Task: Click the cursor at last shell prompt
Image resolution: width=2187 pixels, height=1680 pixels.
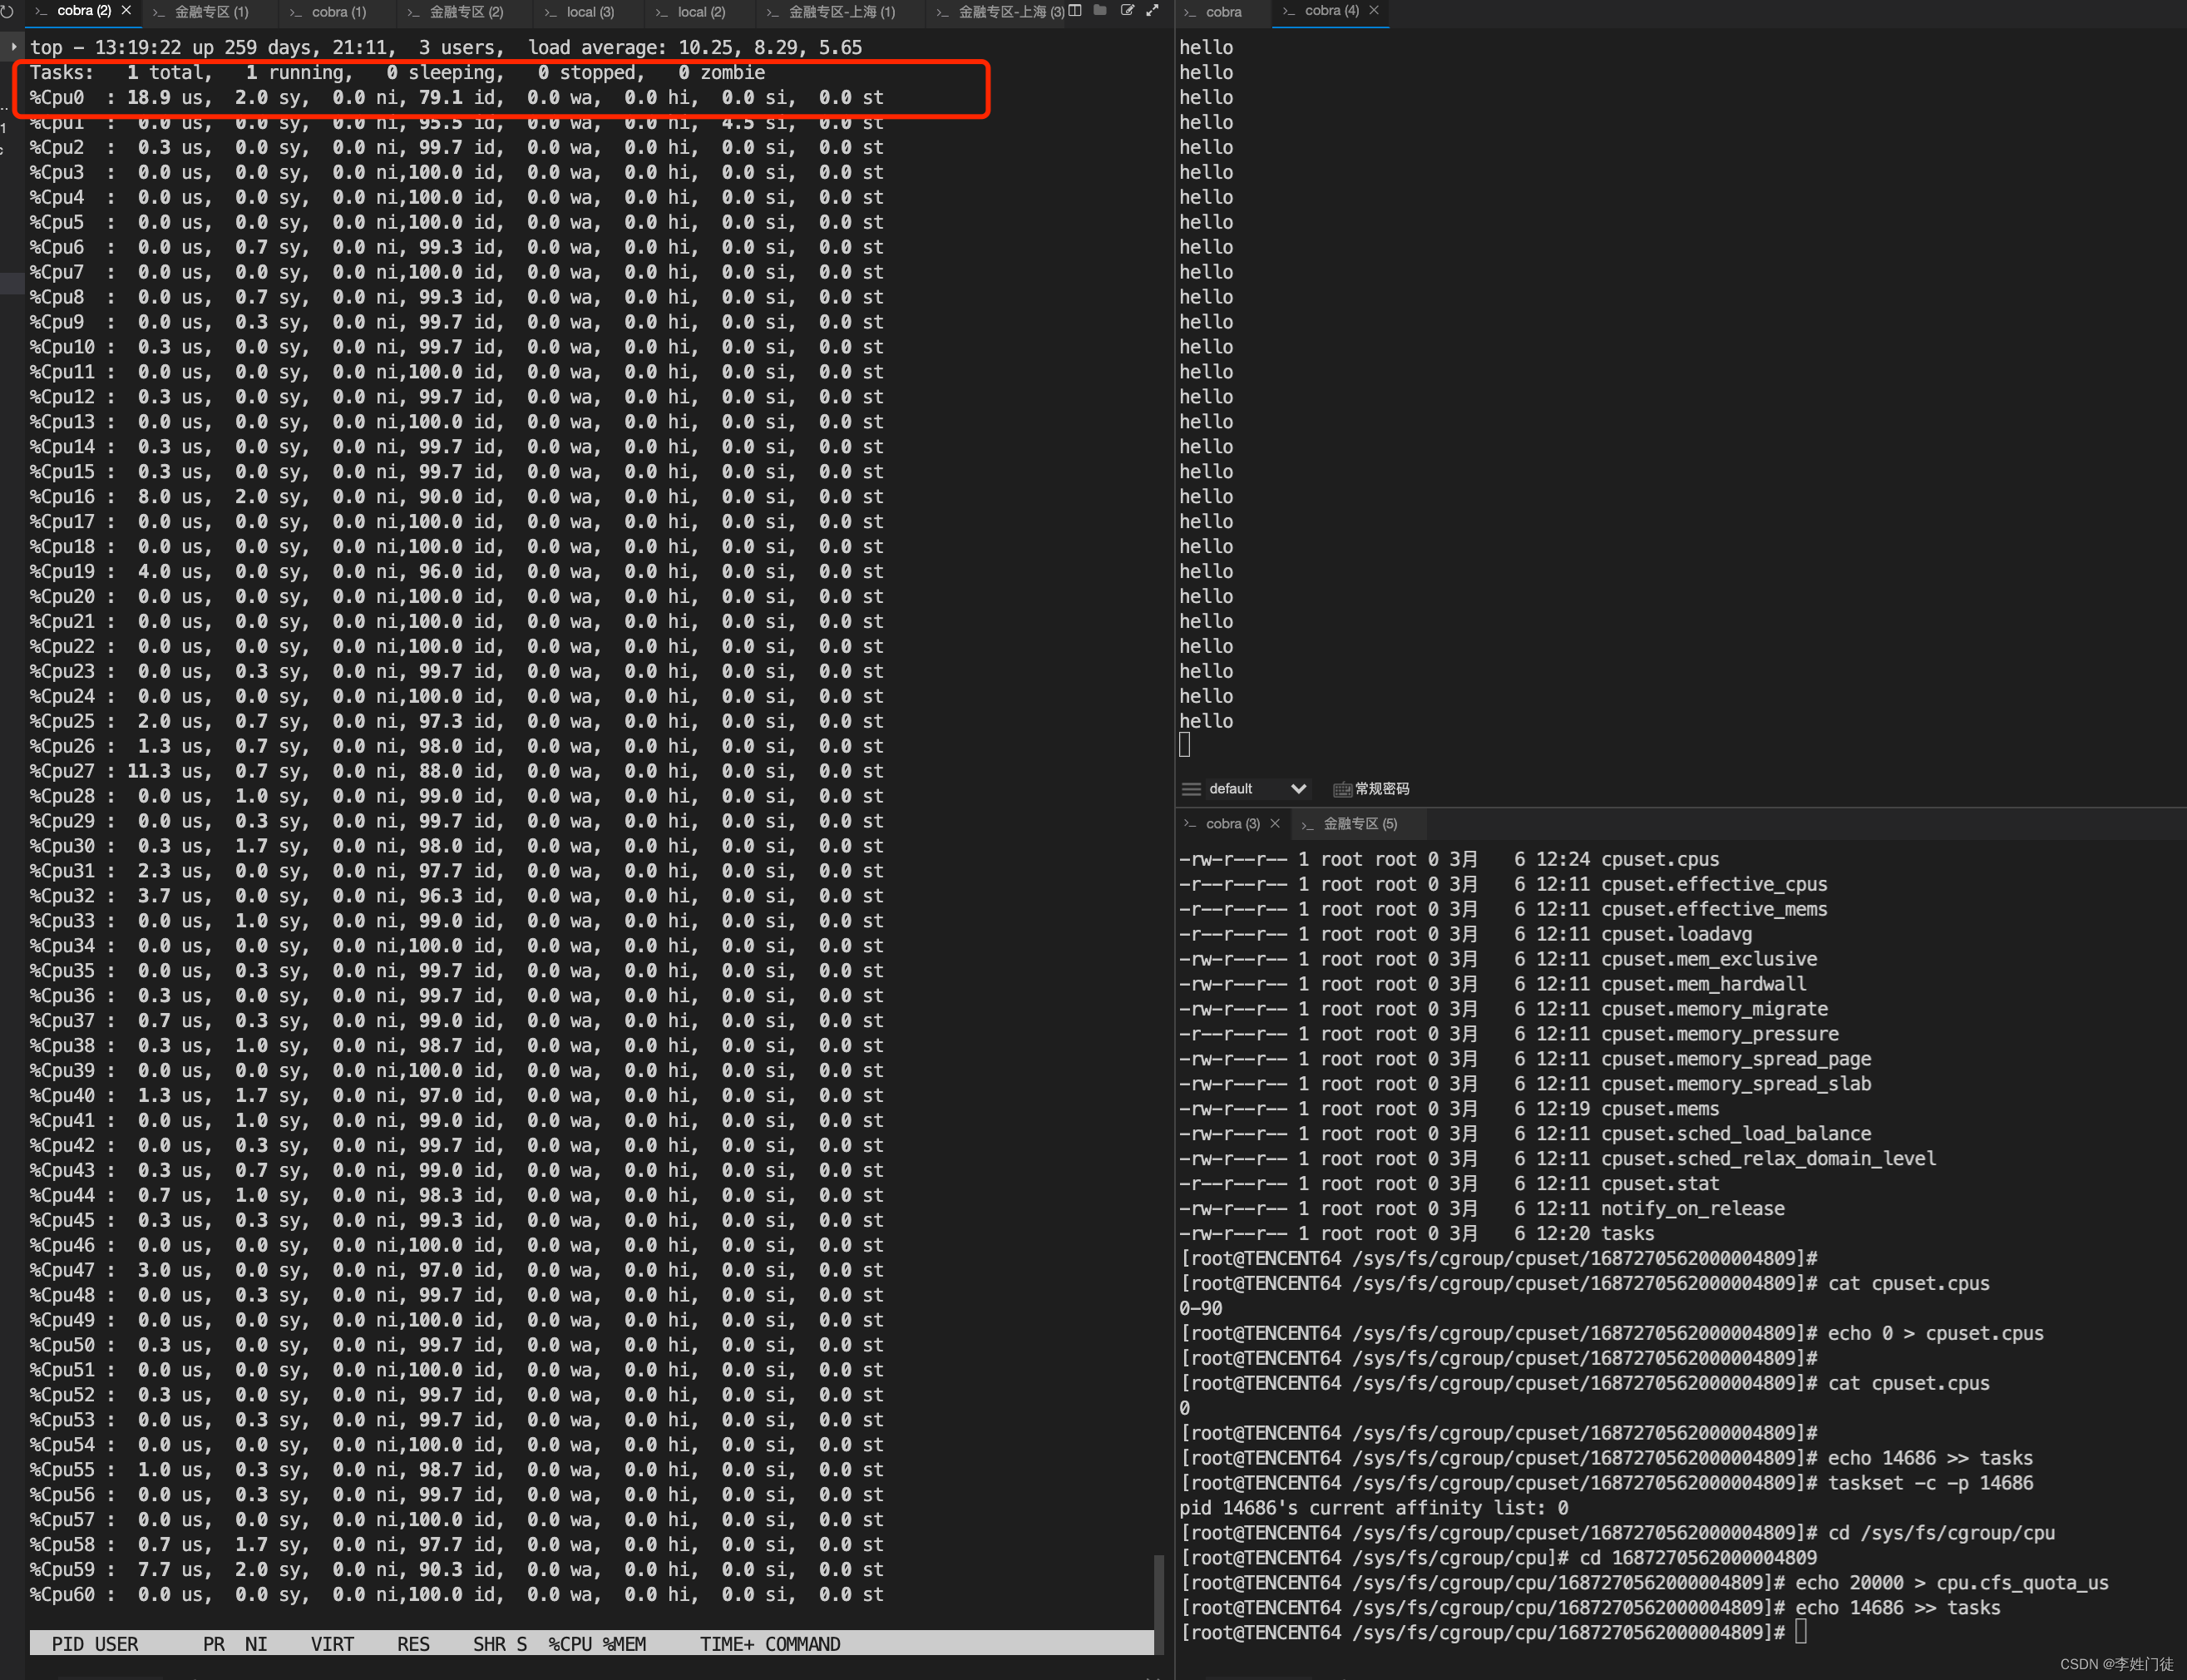Action: [1801, 1633]
